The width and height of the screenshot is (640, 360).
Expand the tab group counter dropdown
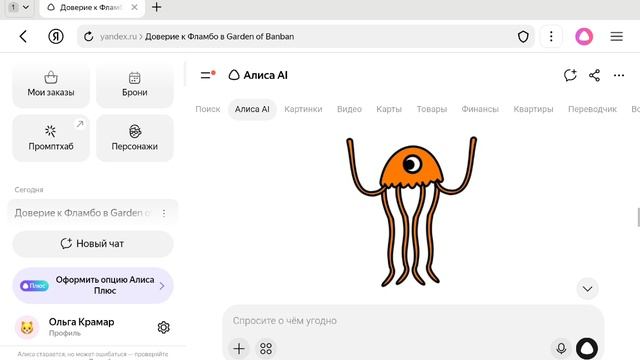[x=19, y=7]
